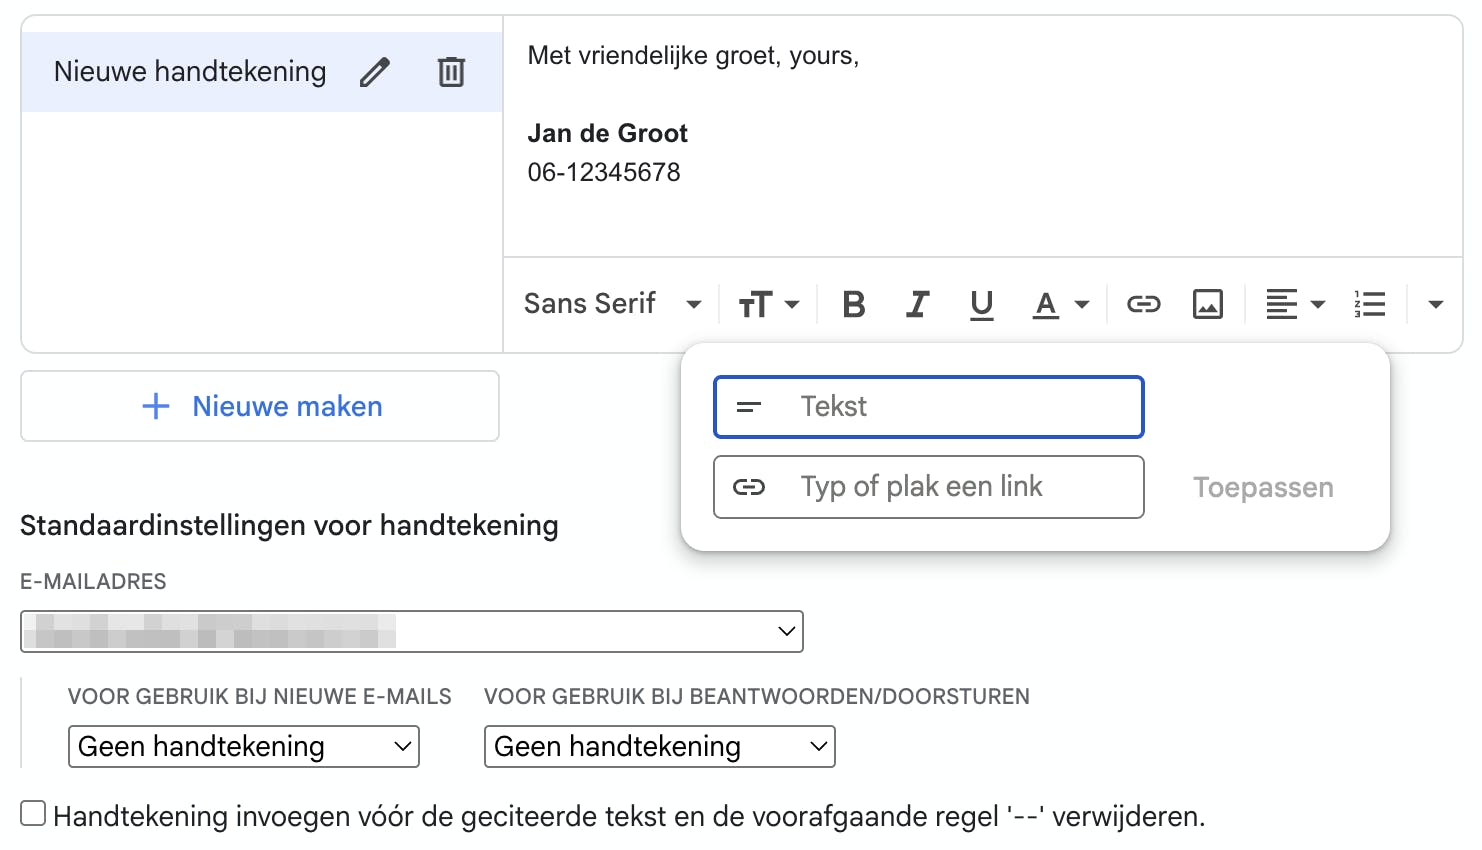Viewport: 1482px width, 850px height.
Task: Select the 'Tekst' input field
Action: (x=928, y=407)
